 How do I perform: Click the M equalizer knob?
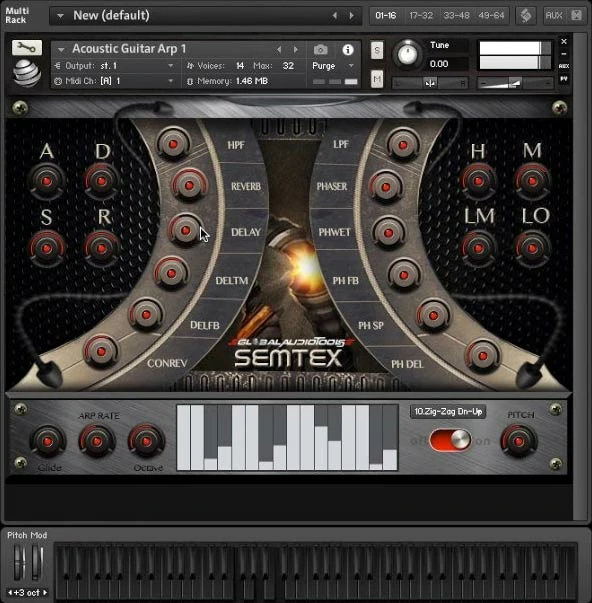tap(532, 181)
